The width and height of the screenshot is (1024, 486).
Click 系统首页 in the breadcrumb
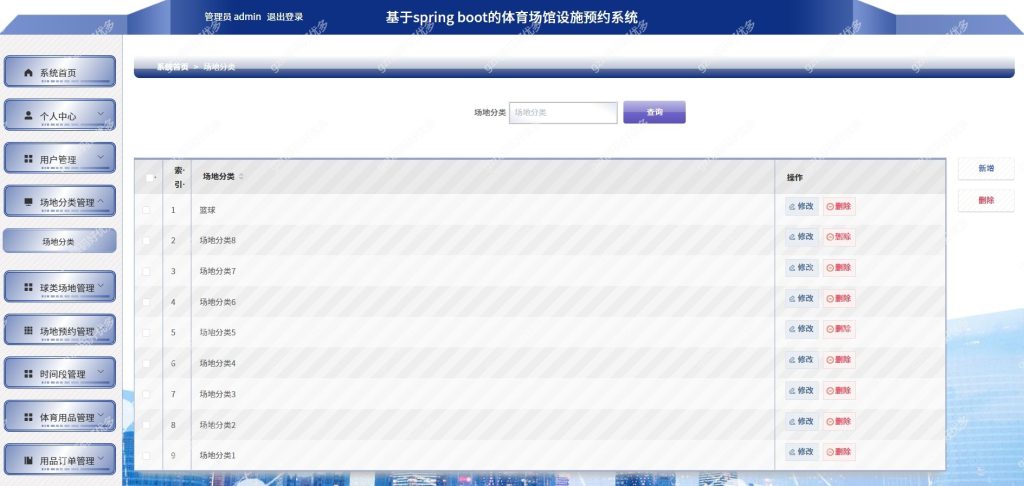click(x=172, y=67)
